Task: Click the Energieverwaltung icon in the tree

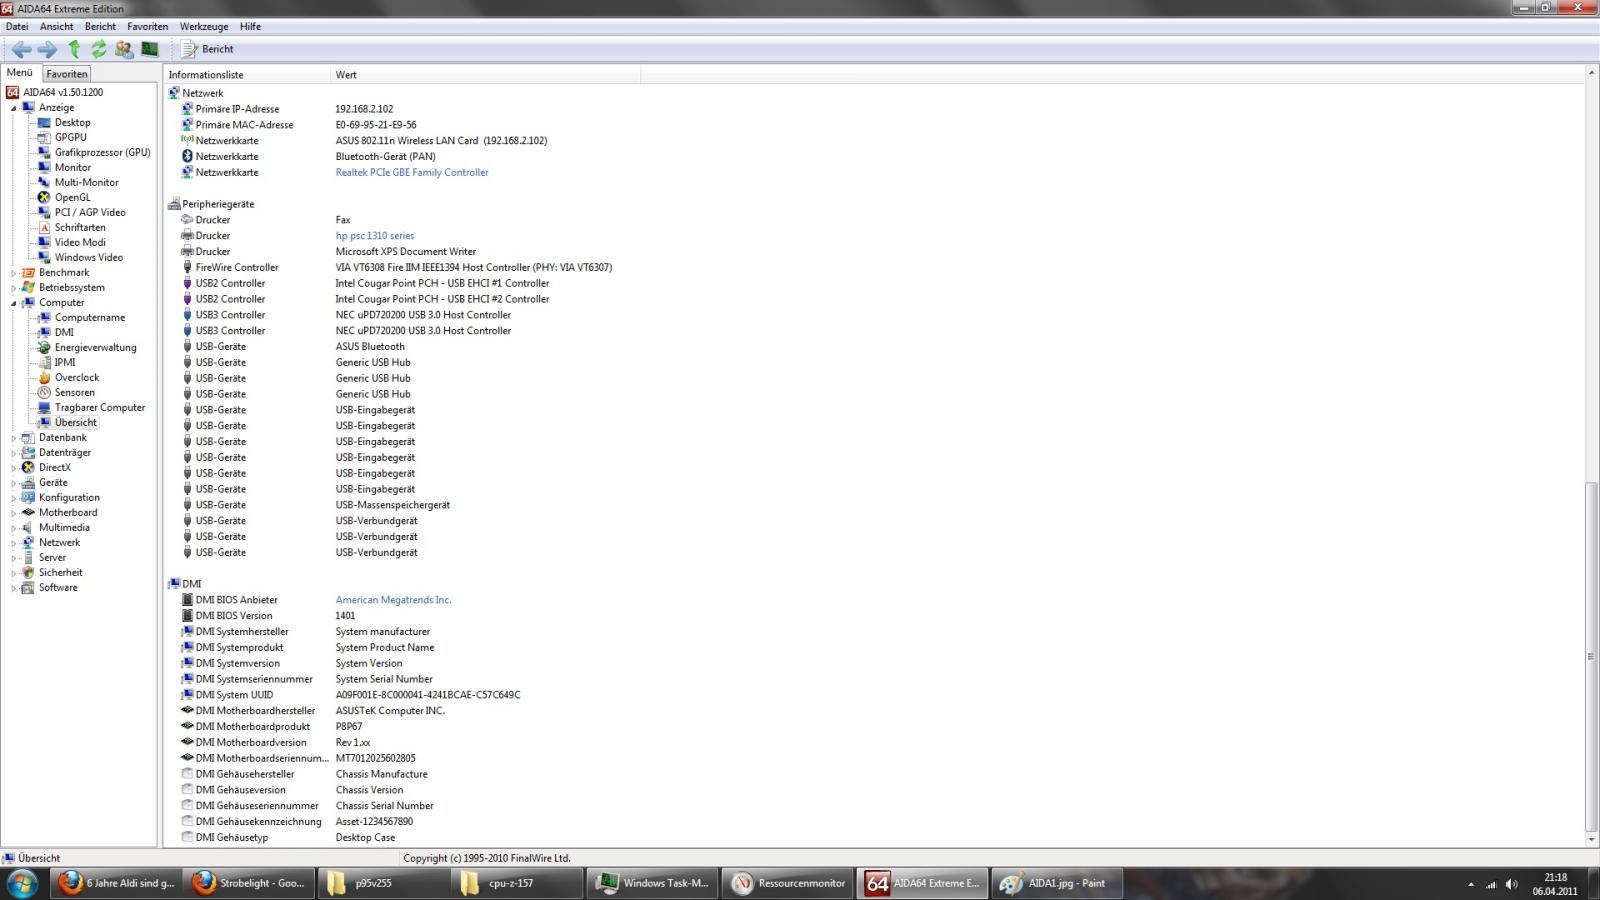Action: tap(44, 348)
